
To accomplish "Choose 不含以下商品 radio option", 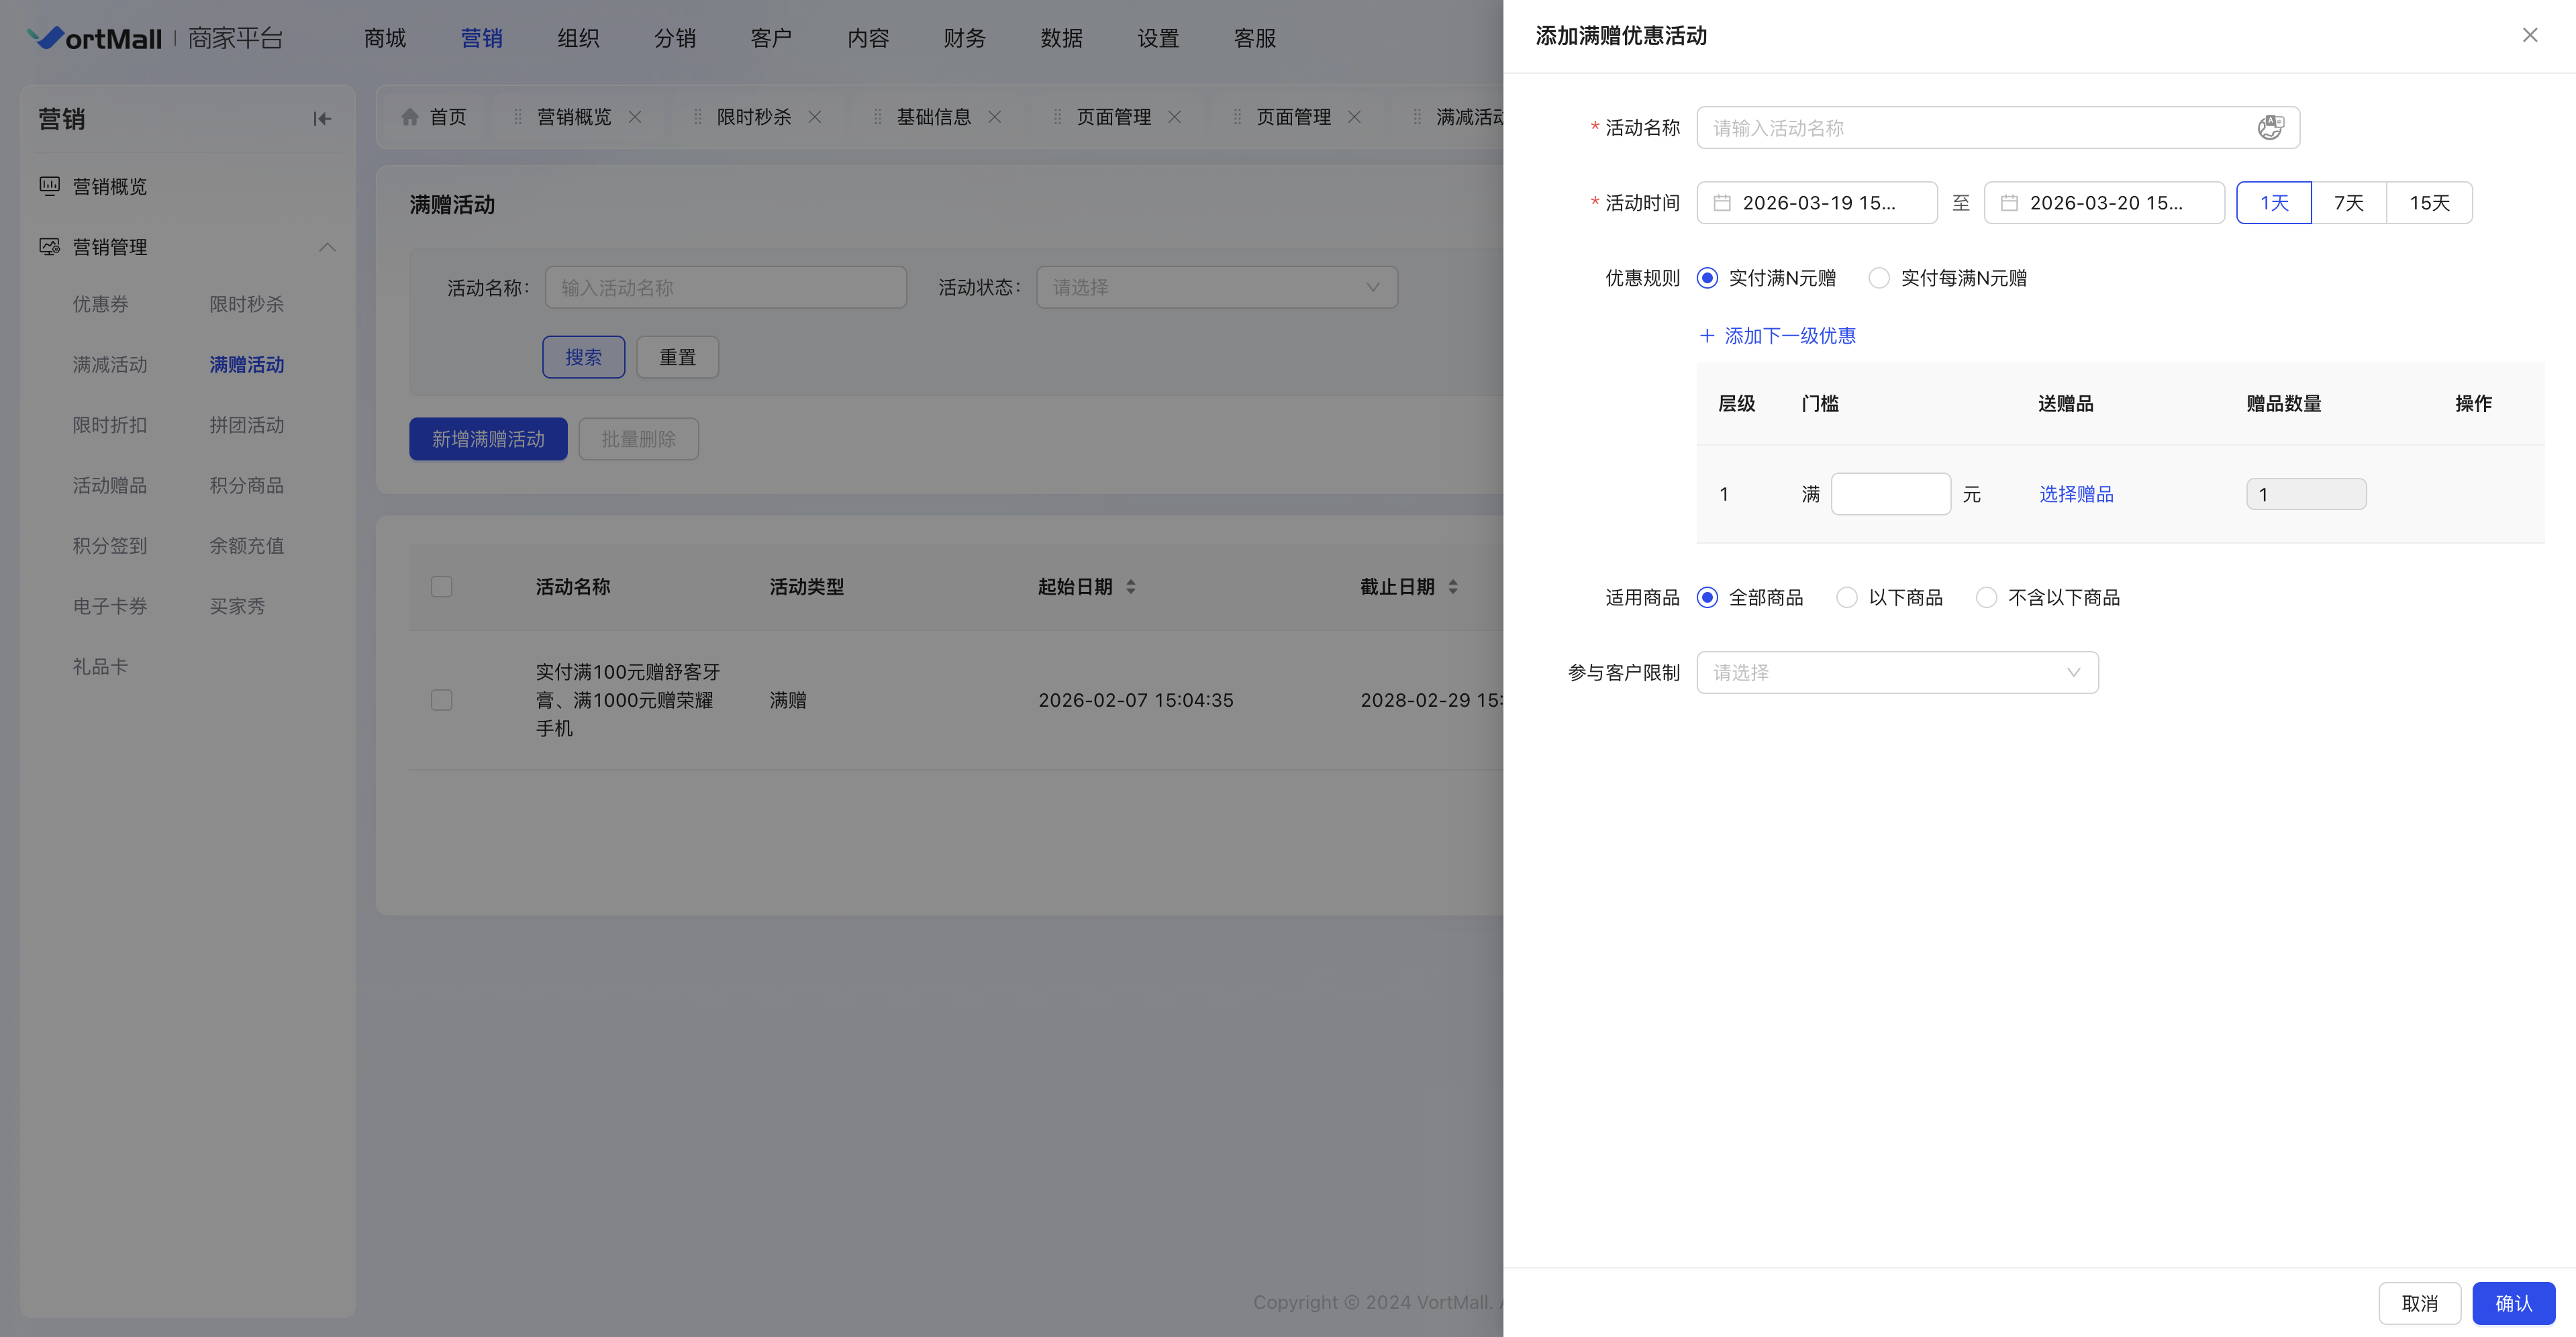I will [1987, 597].
